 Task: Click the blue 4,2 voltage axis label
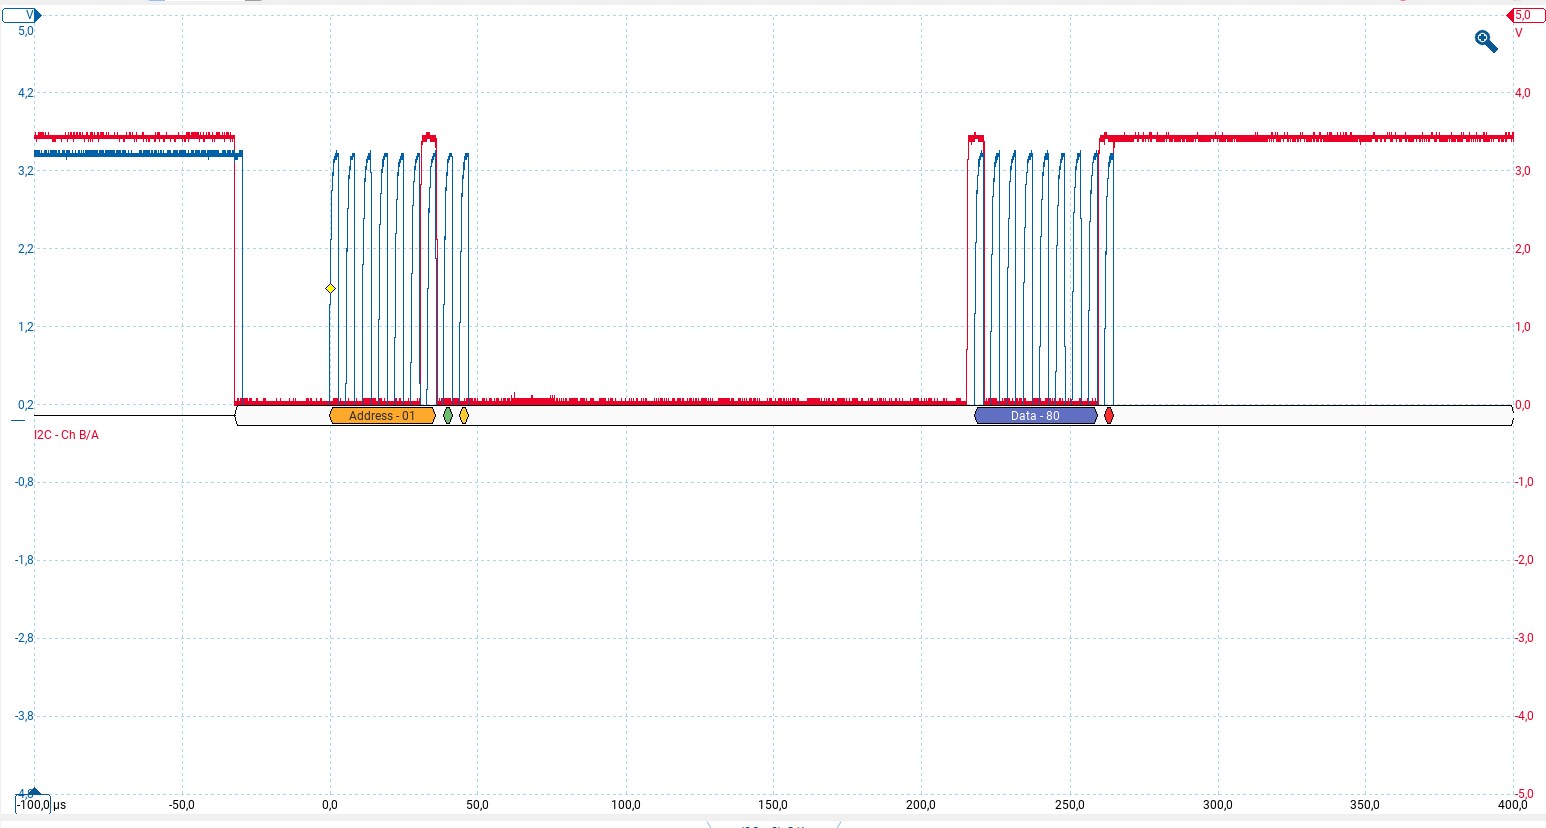[26, 93]
